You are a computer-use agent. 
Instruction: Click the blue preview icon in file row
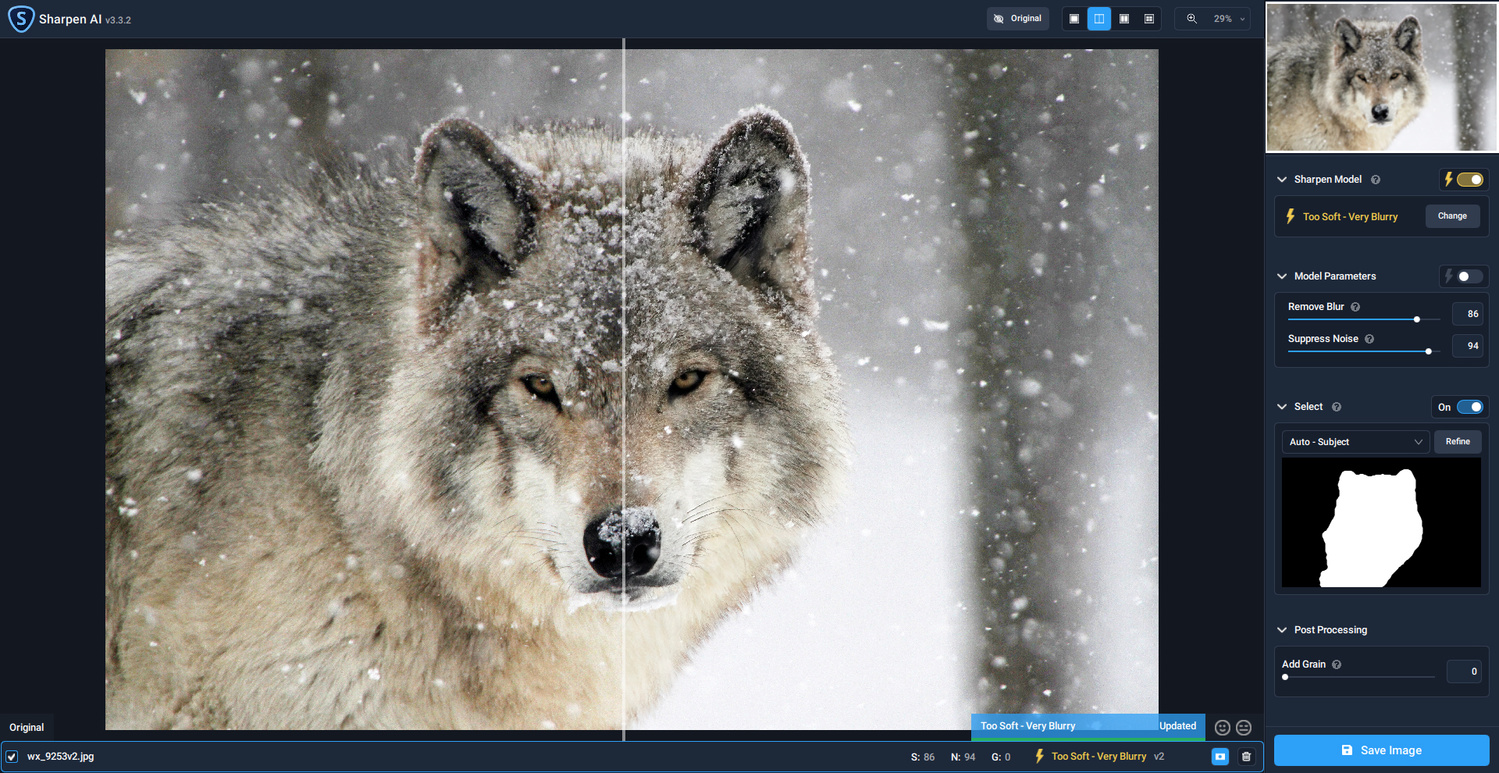[x=1220, y=757]
